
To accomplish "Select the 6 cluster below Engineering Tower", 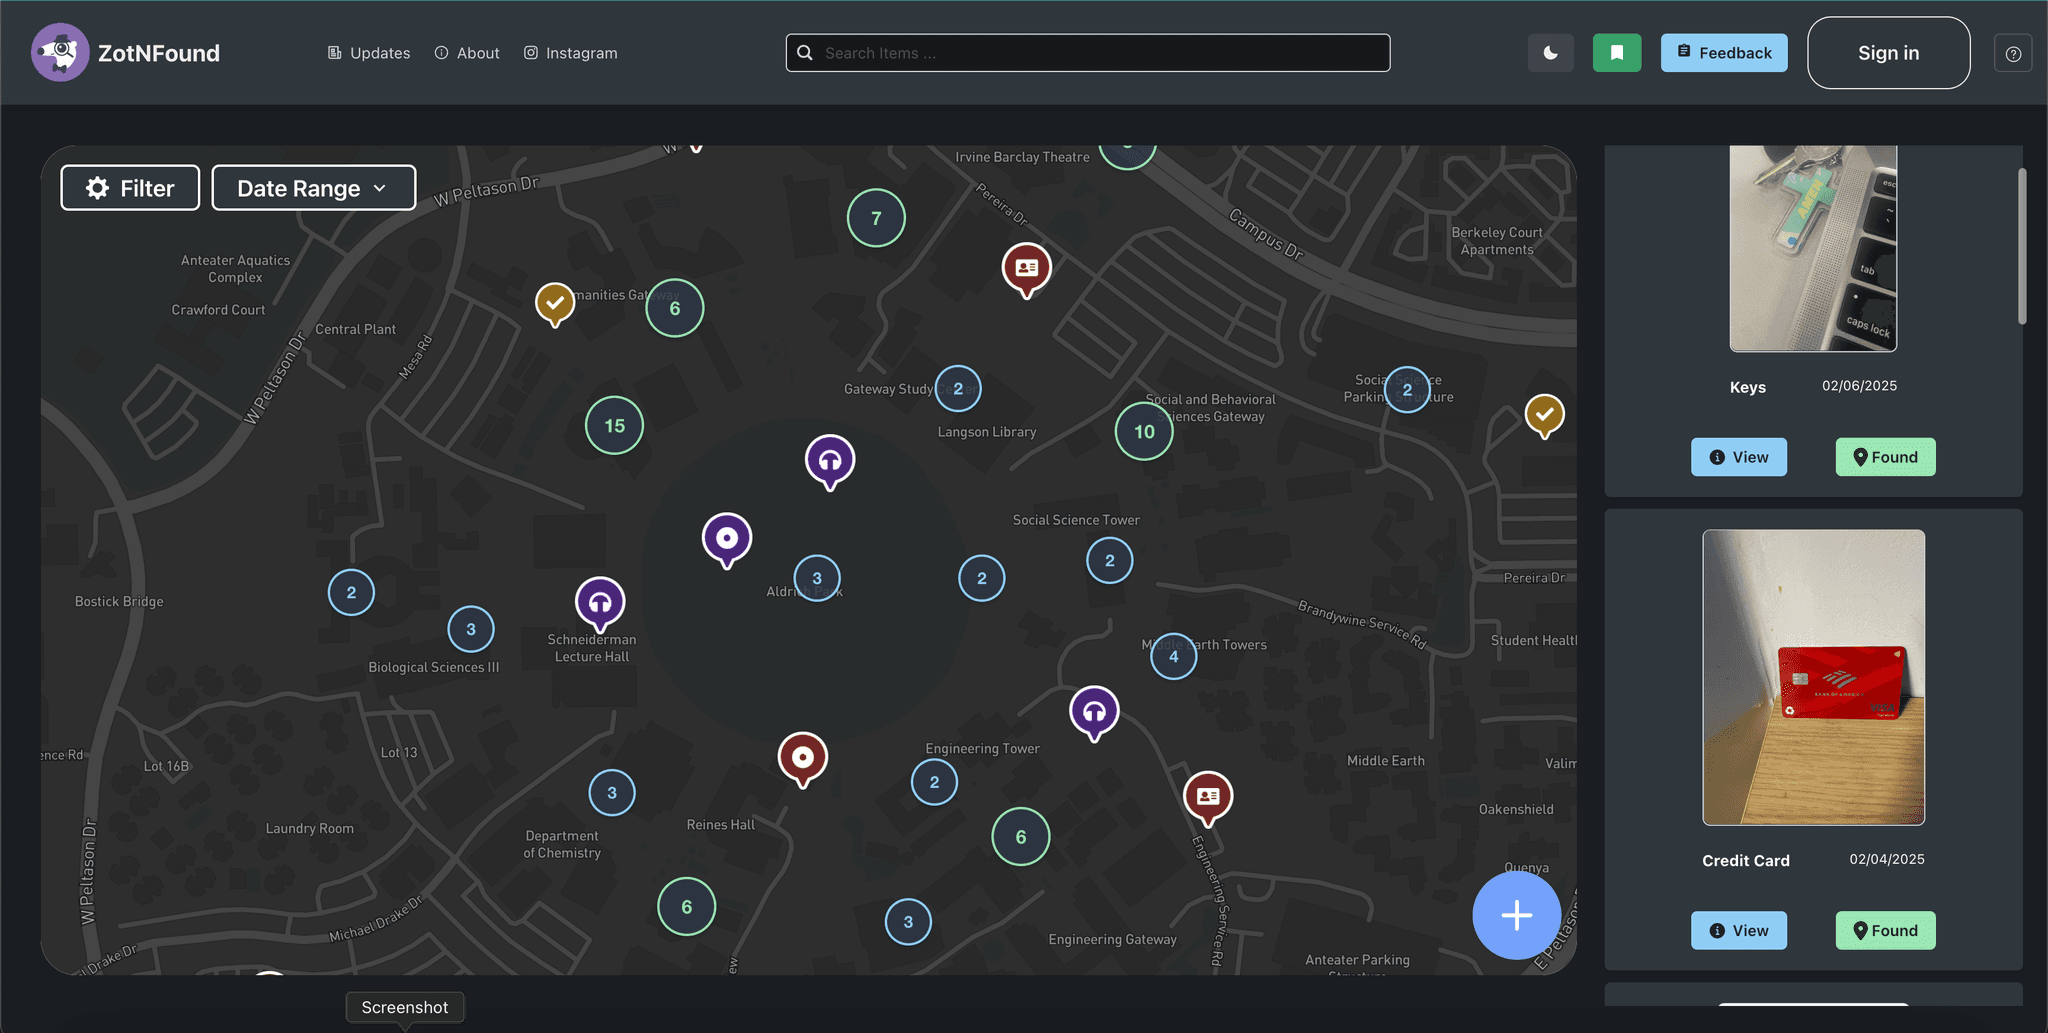I will [x=1020, y=836].
